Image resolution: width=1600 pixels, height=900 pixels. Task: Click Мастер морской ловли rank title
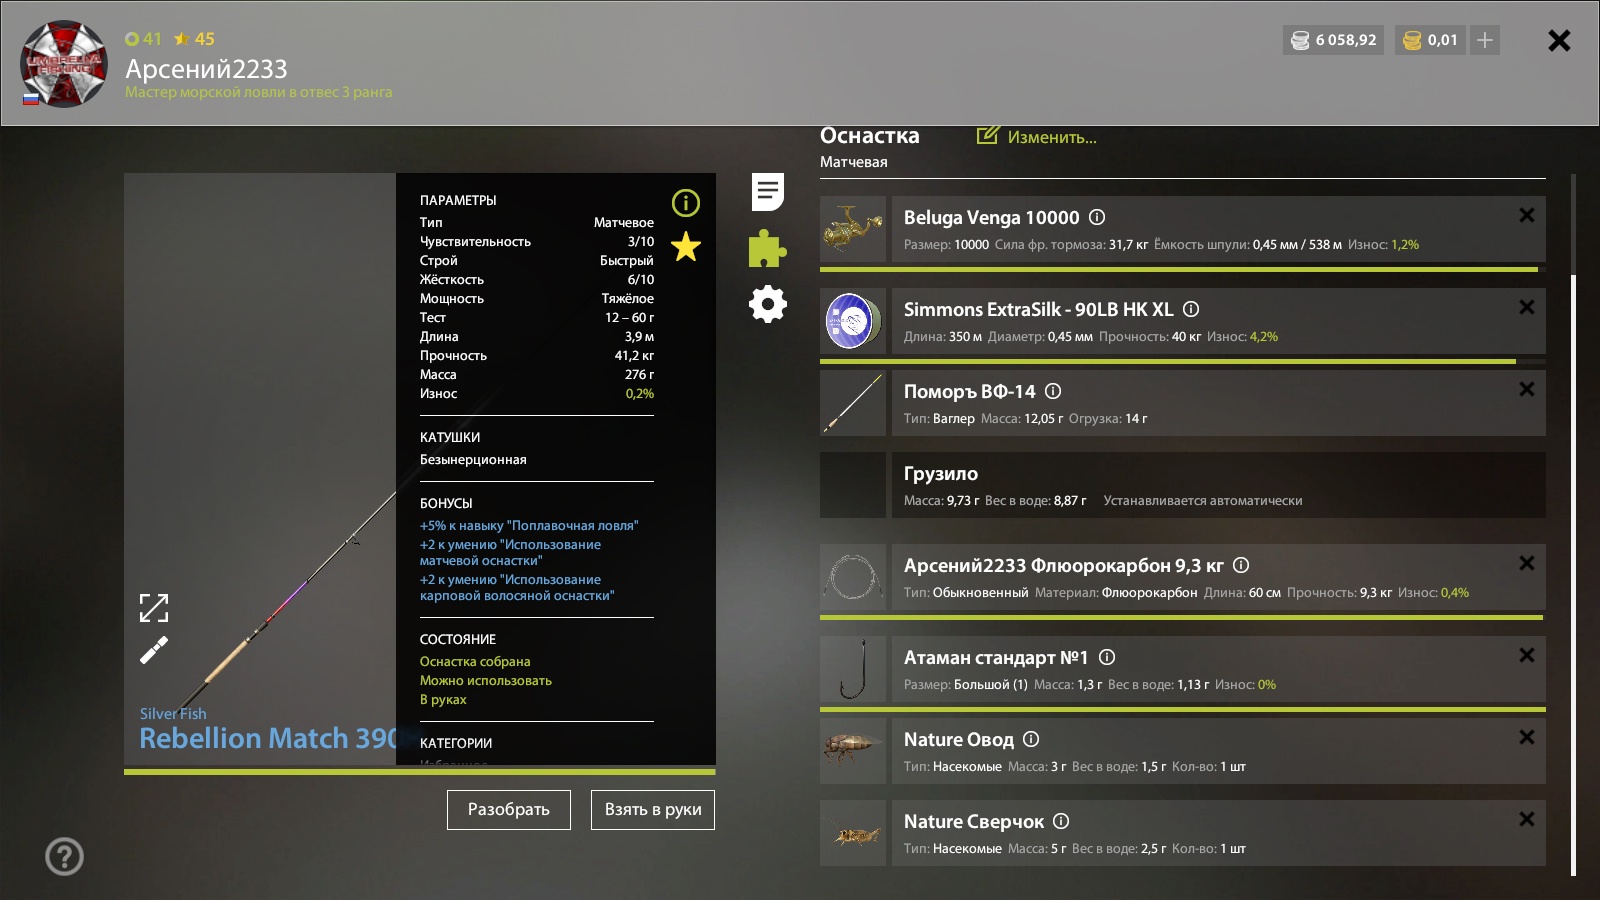point(259,92)
